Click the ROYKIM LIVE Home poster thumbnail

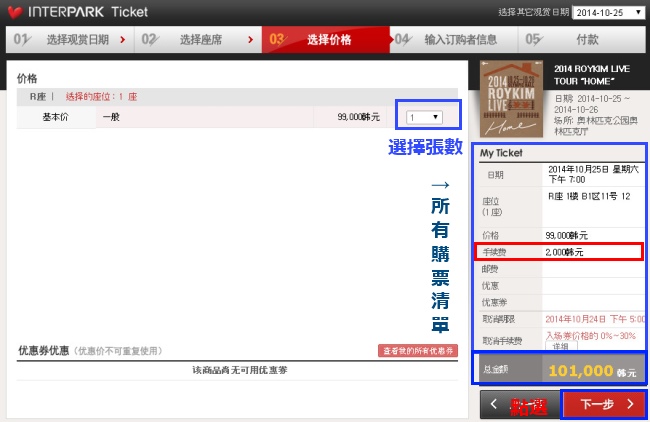coord(512,99)
